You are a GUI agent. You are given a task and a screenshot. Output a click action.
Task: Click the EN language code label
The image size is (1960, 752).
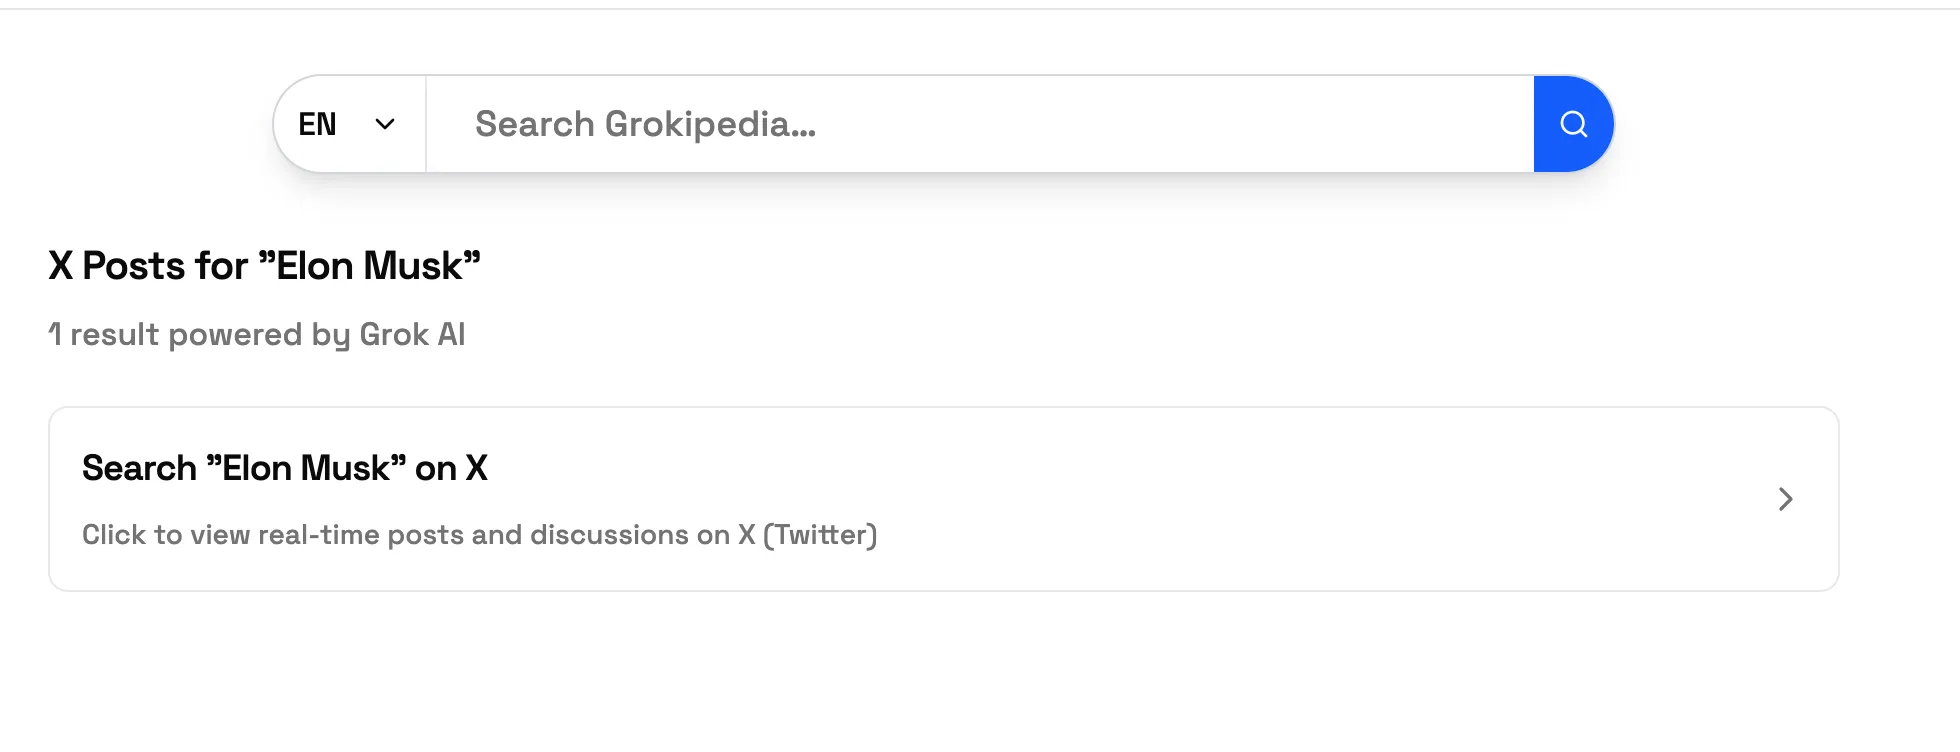pyautogui.click(x=317, y=124)
